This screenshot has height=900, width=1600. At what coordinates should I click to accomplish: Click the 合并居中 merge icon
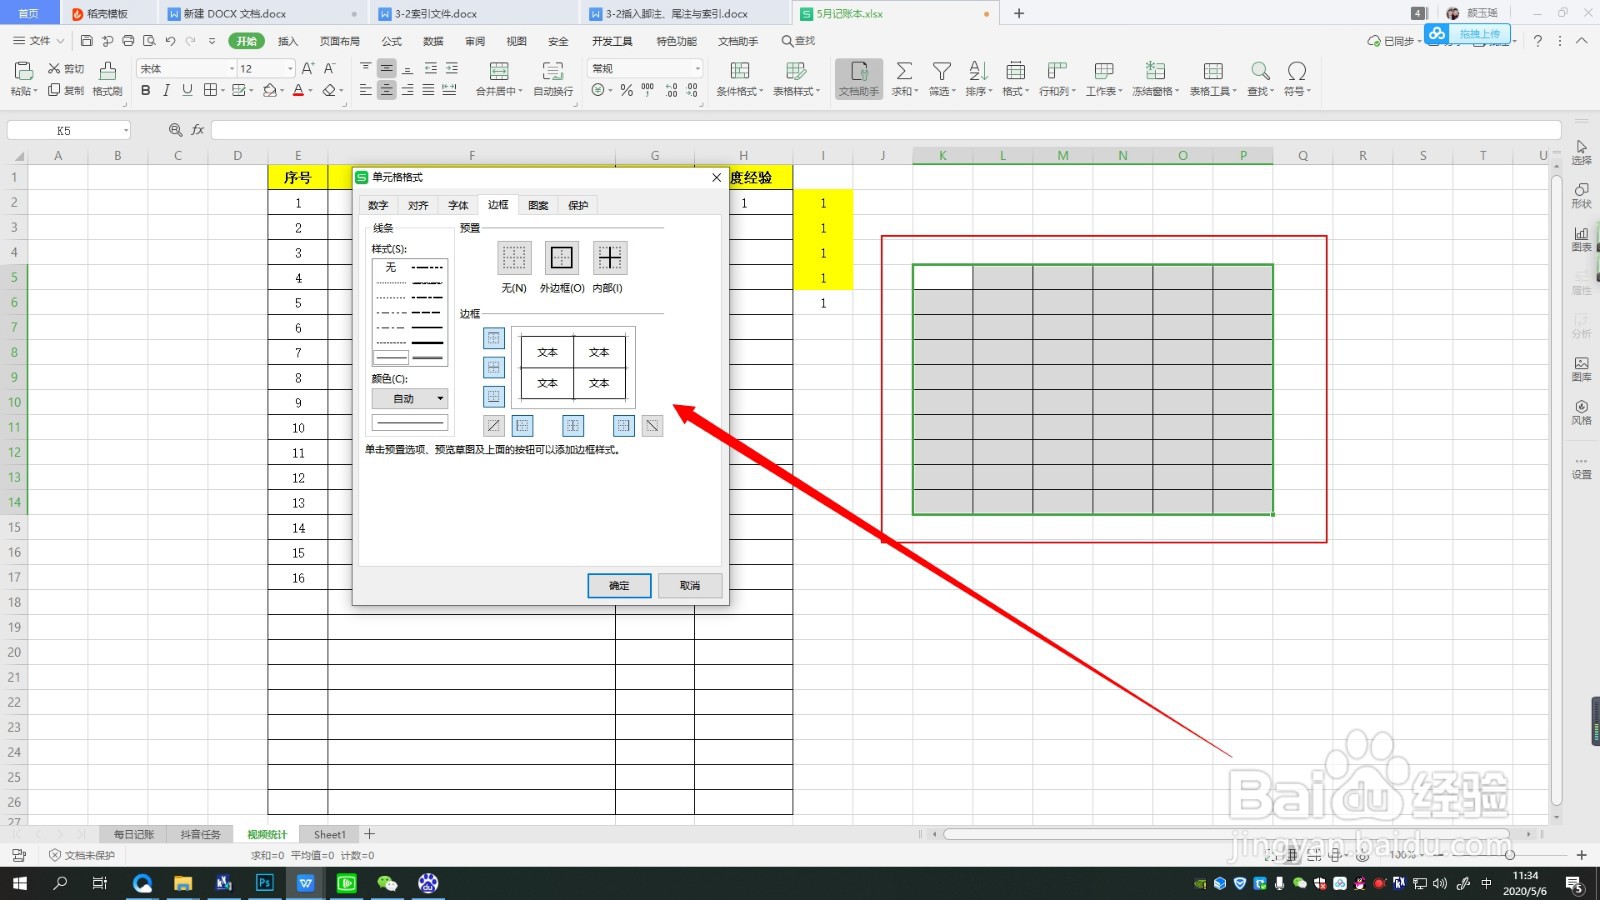[x=498, y=70]
